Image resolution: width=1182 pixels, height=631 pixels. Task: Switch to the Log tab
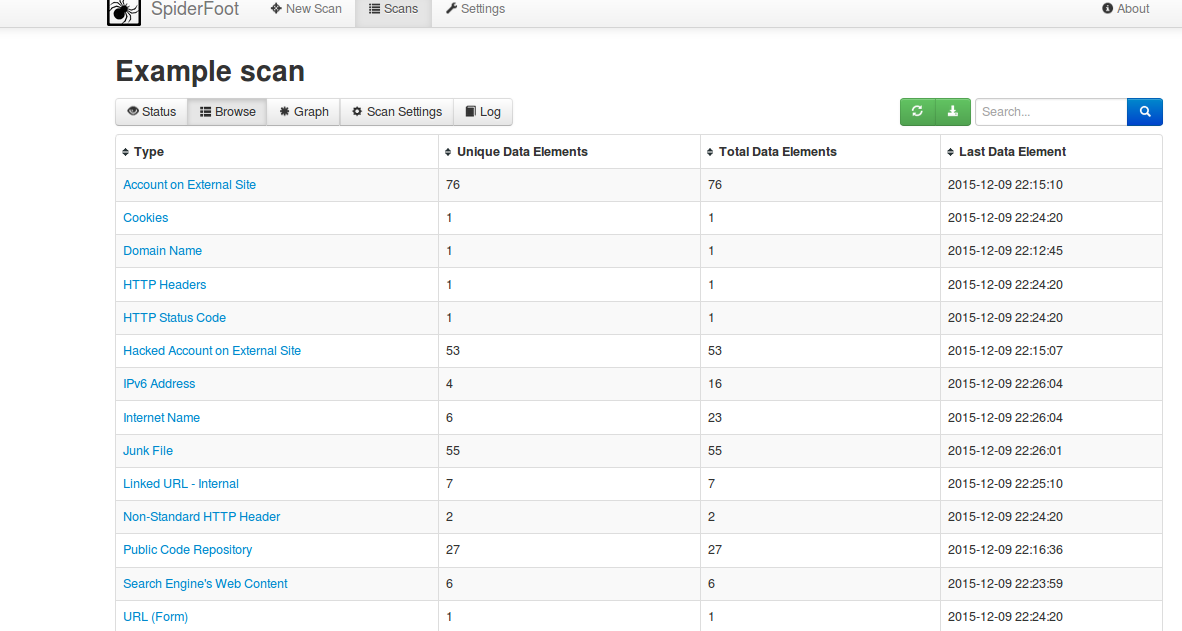[x=483, y=112]
